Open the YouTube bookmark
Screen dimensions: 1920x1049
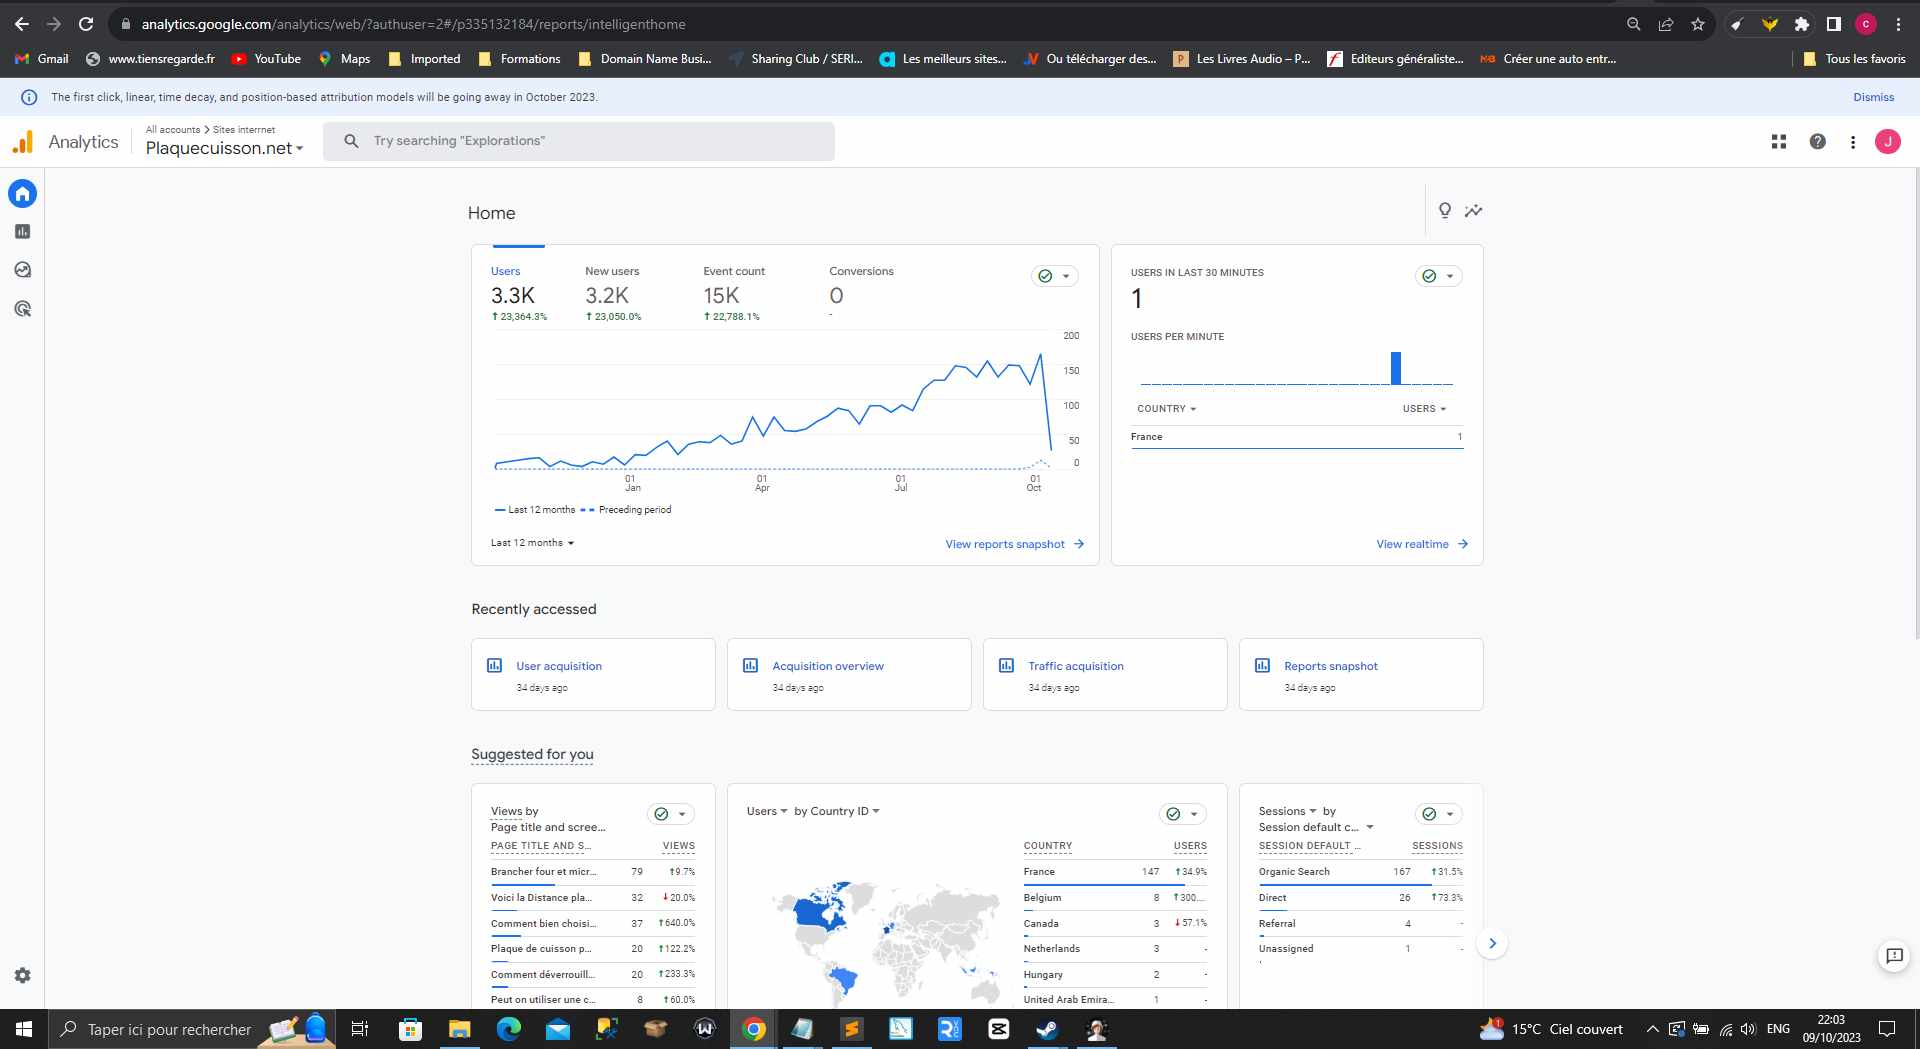[266, 59]
